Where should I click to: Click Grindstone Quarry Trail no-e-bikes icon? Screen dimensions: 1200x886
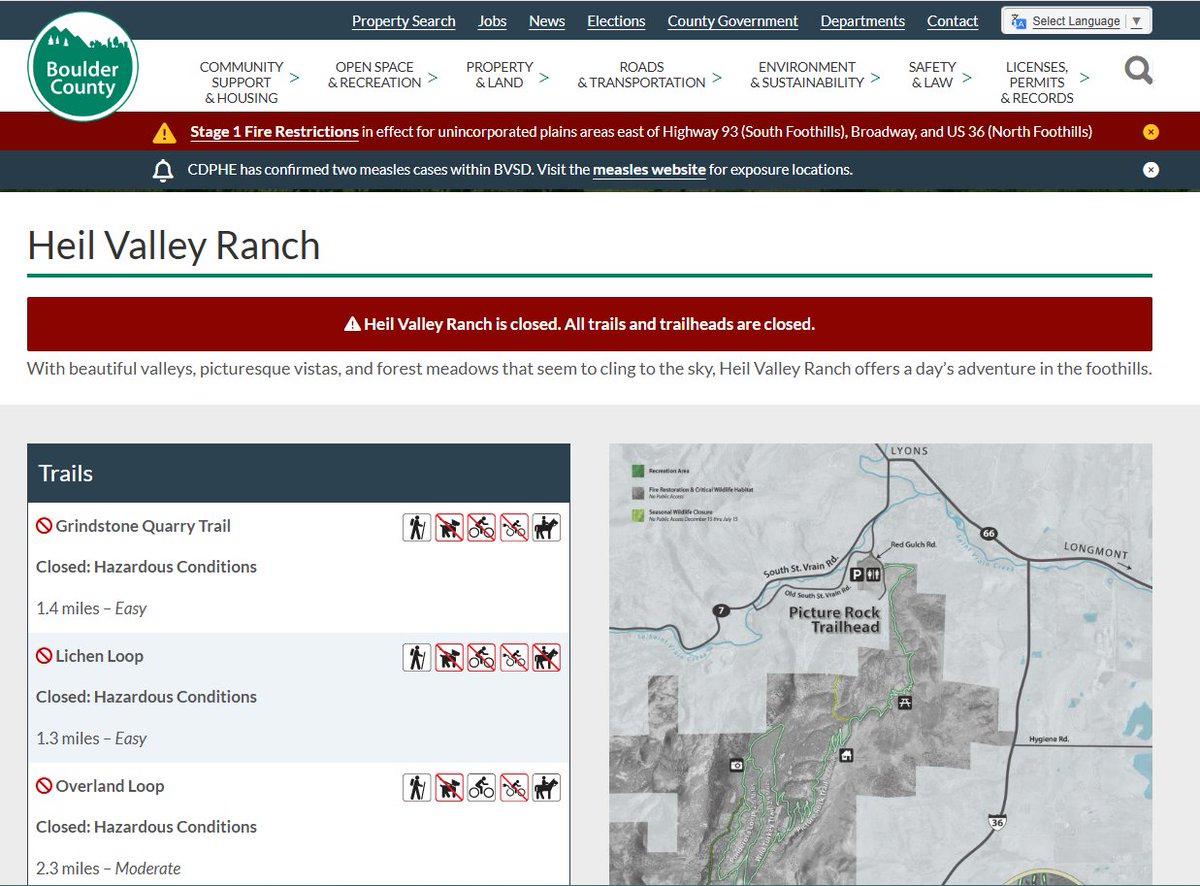point(514,527)
